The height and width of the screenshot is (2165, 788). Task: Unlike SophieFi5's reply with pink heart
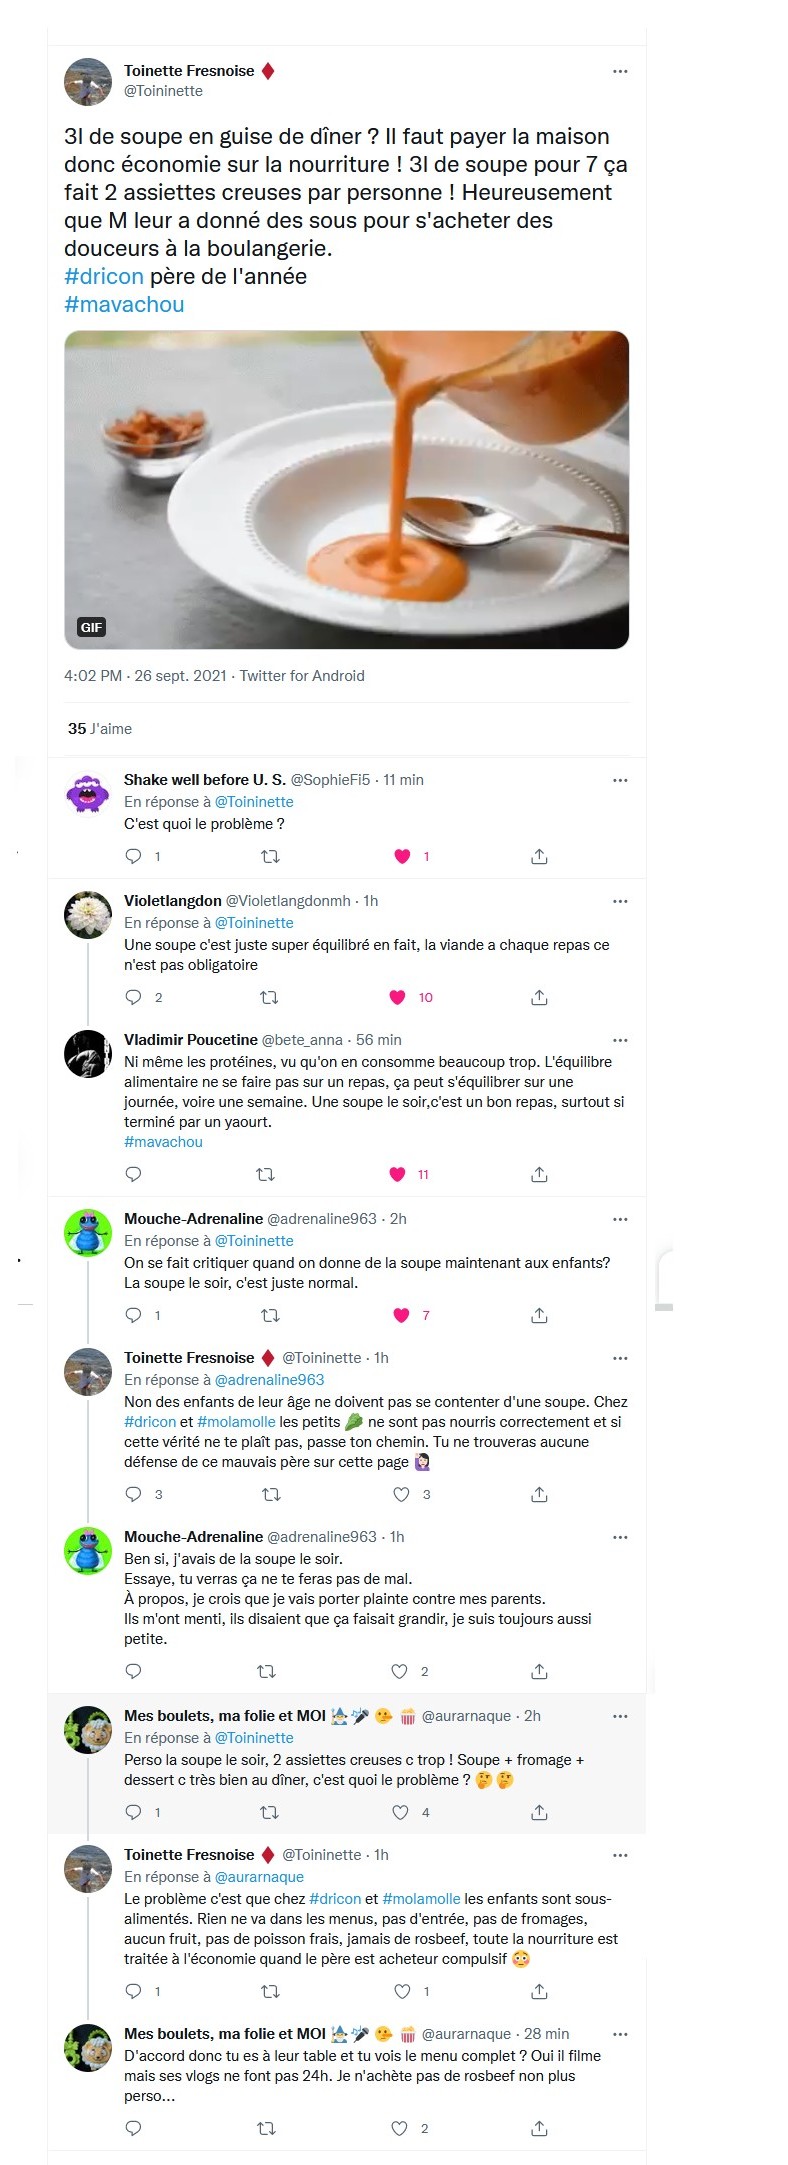click(x=402, y=856)
